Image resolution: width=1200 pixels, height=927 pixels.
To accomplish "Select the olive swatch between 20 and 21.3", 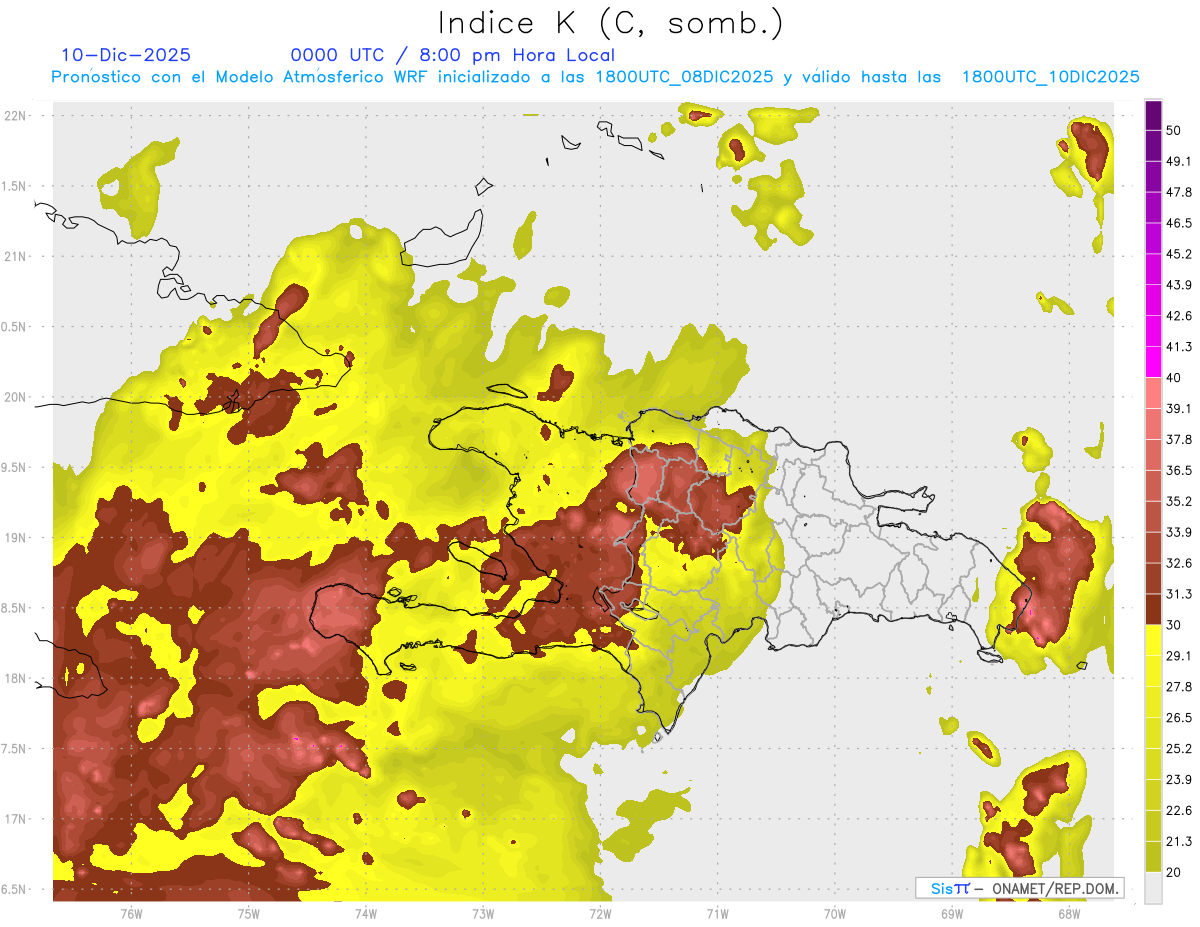I will tap(1154, 856).
